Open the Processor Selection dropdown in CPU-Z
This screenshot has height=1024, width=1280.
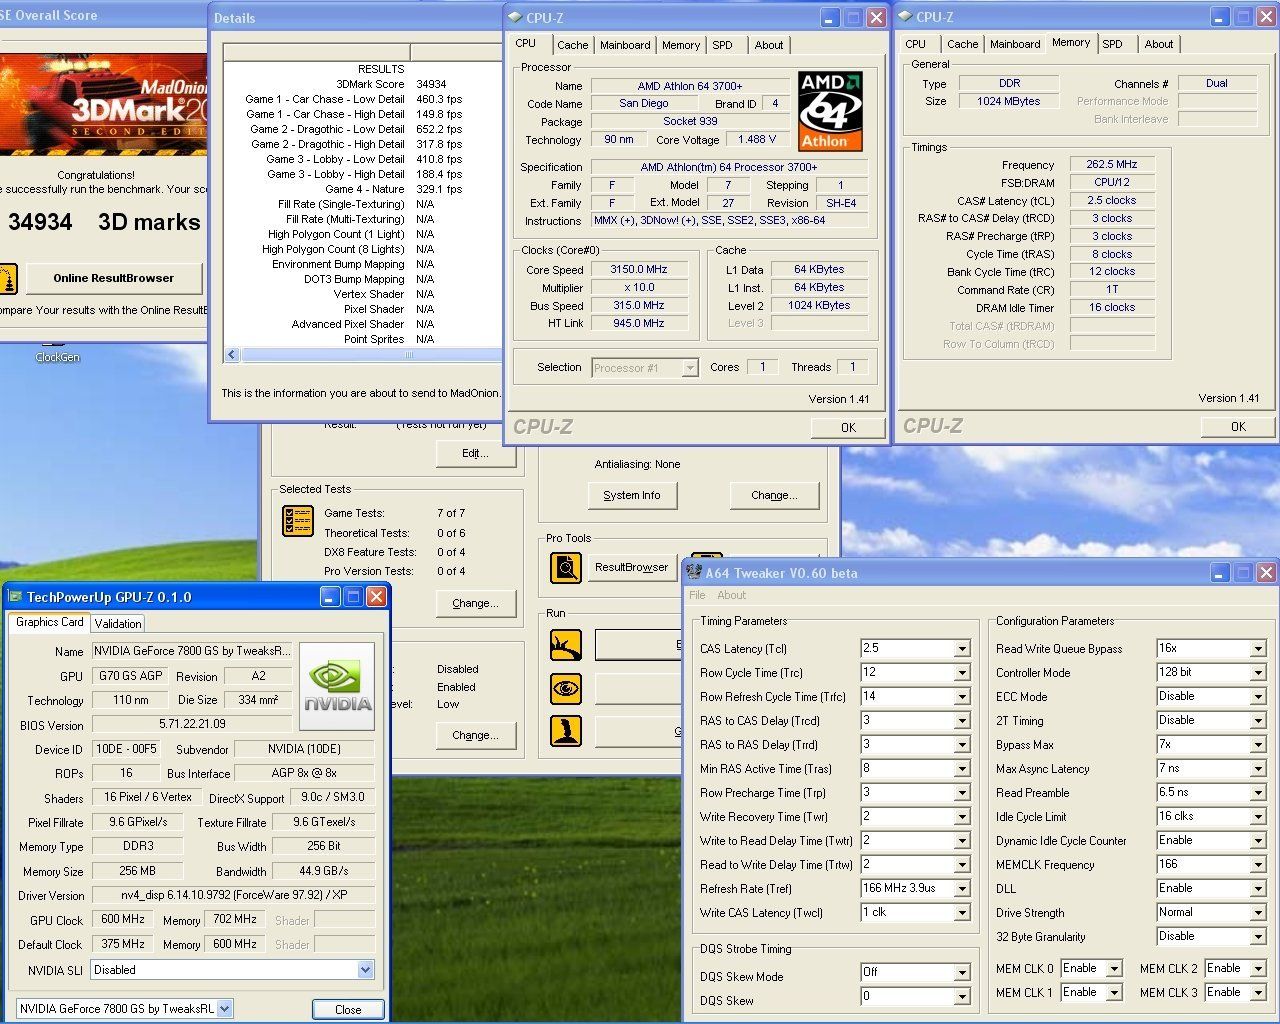pos(690,368)
